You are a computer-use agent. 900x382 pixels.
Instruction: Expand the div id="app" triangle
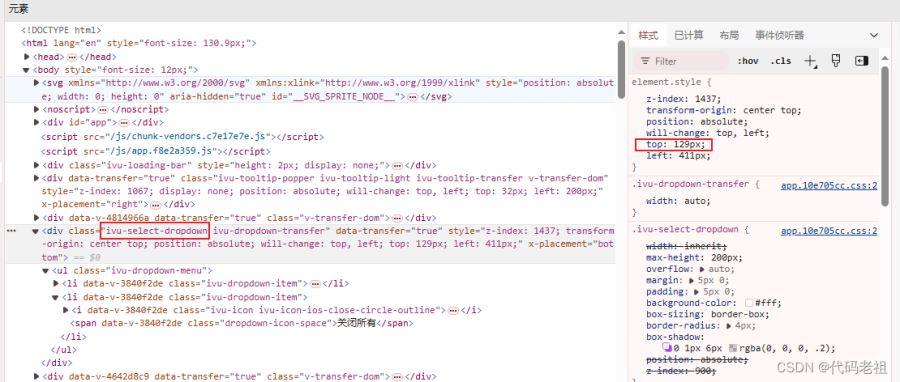(37, 123)
